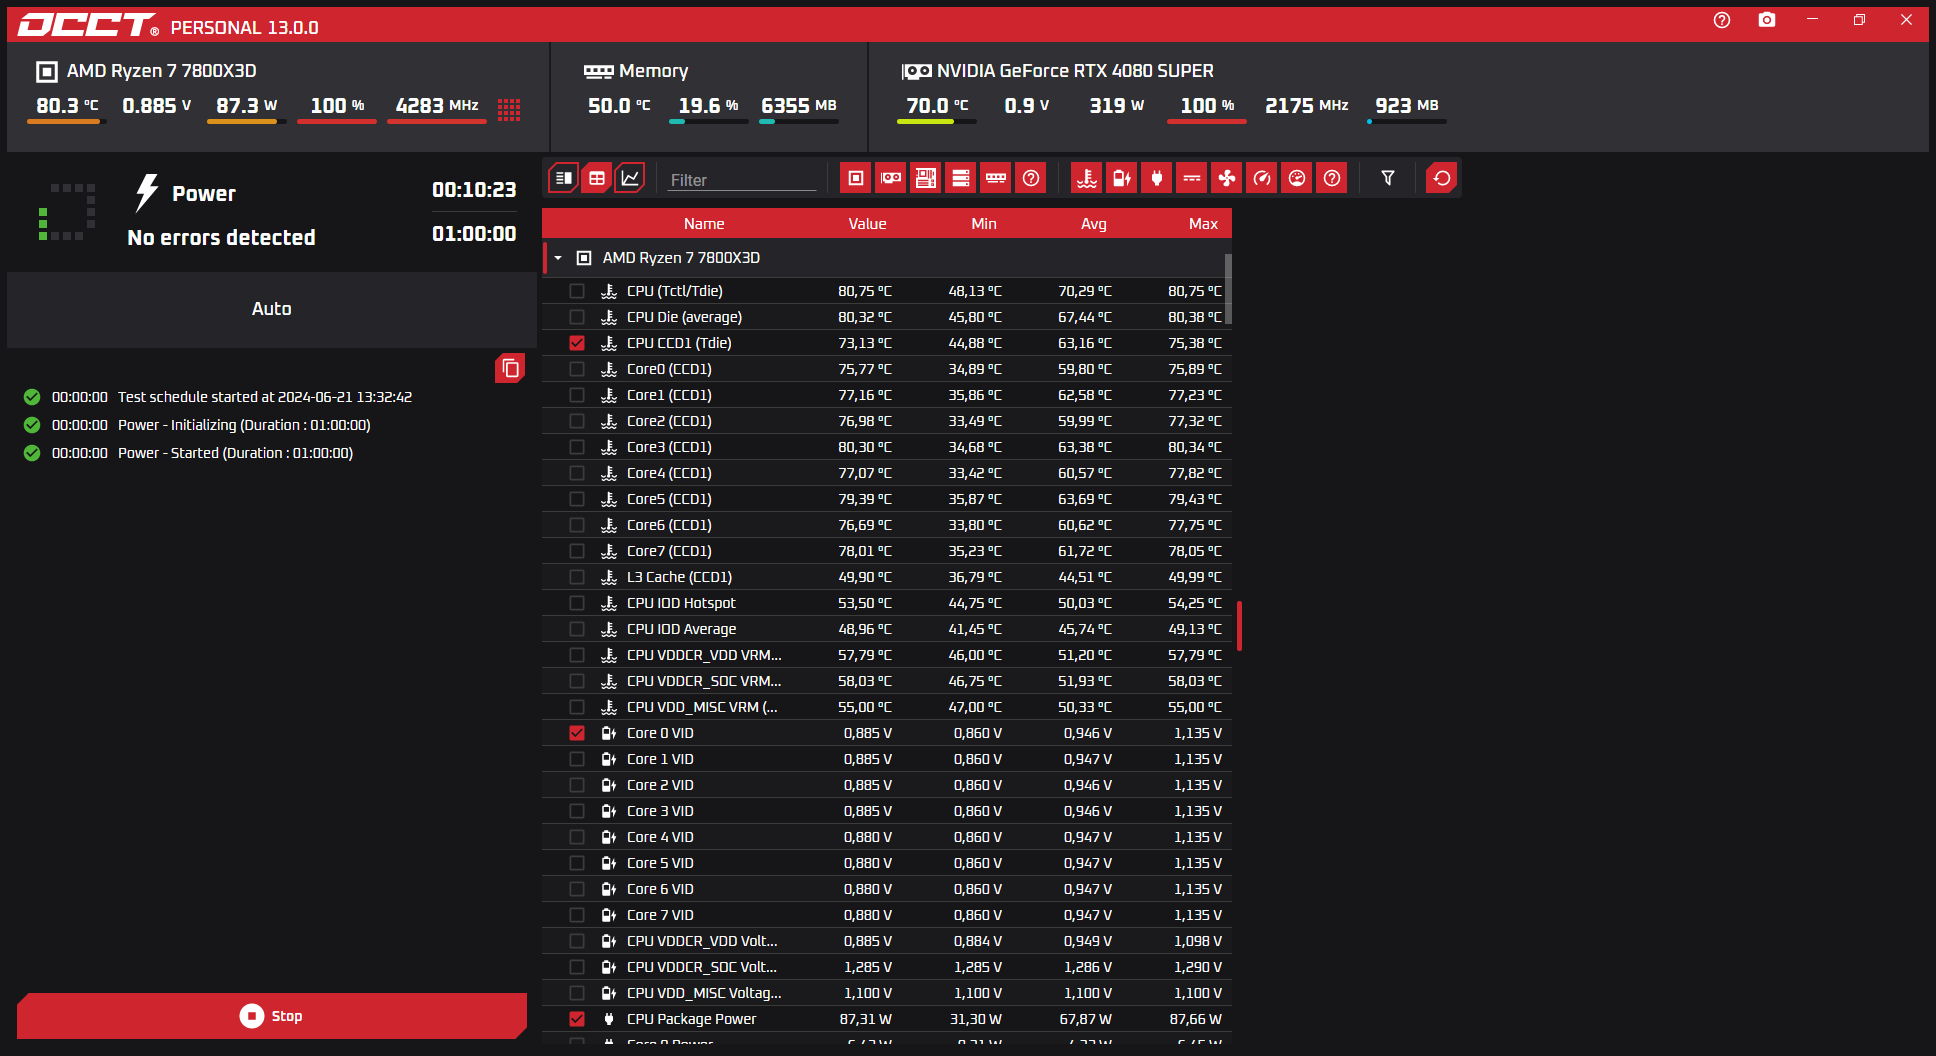Toggle the speedometer frequency filter icon
1936x1056 pixels.
pos(1262,178)
